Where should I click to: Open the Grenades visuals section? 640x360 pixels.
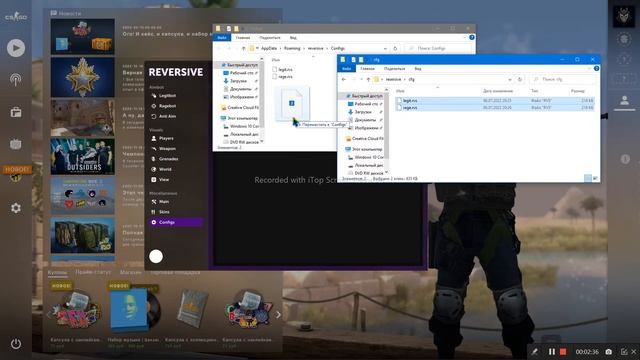(164, 159)
